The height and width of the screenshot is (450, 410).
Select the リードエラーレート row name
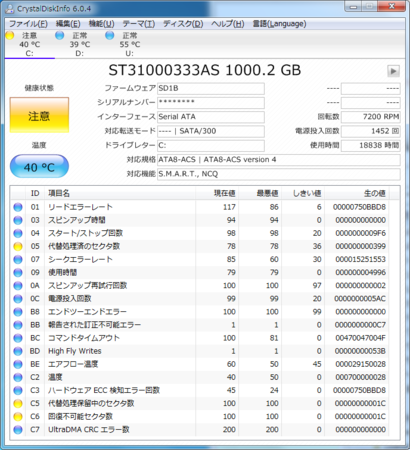pos(80,207)
